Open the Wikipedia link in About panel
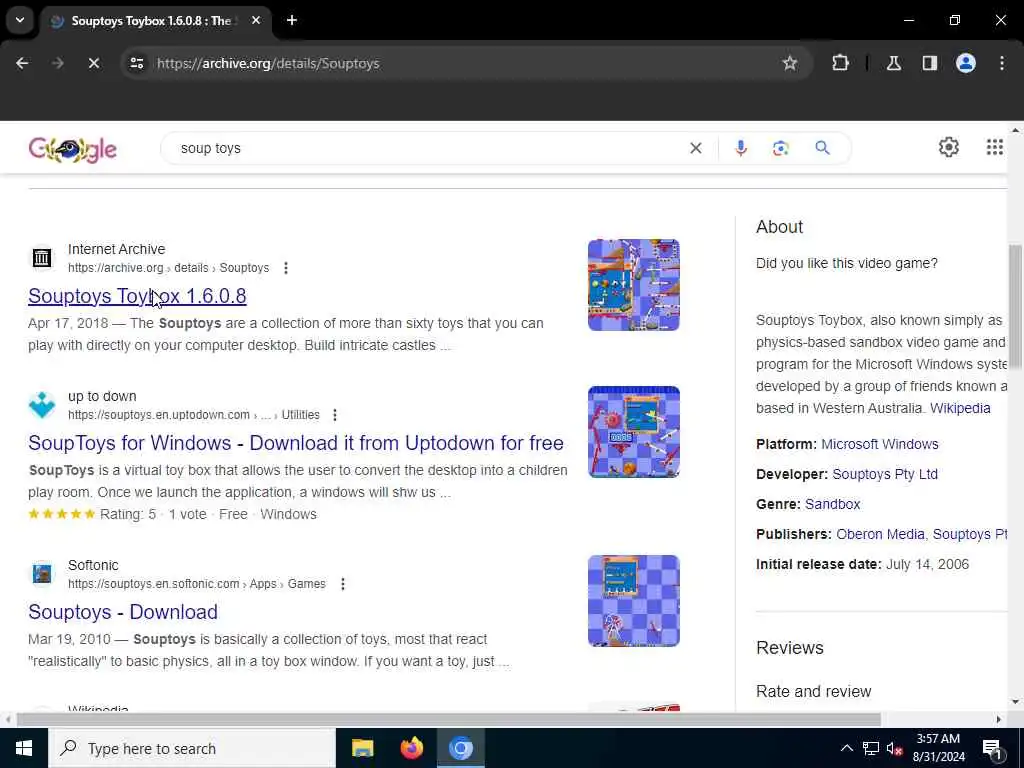This screenshot has width=1024, height=768. coord(960,408)
